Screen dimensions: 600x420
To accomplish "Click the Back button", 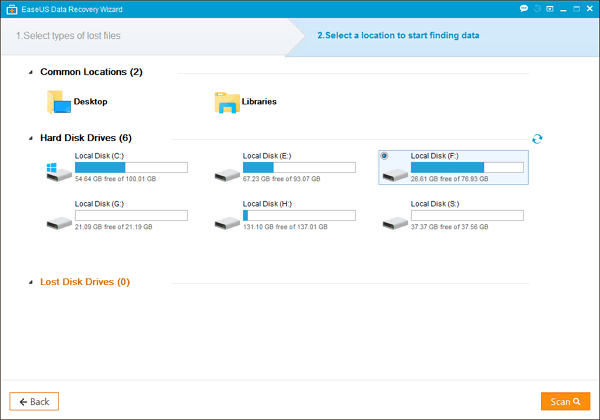I will 34,401.
